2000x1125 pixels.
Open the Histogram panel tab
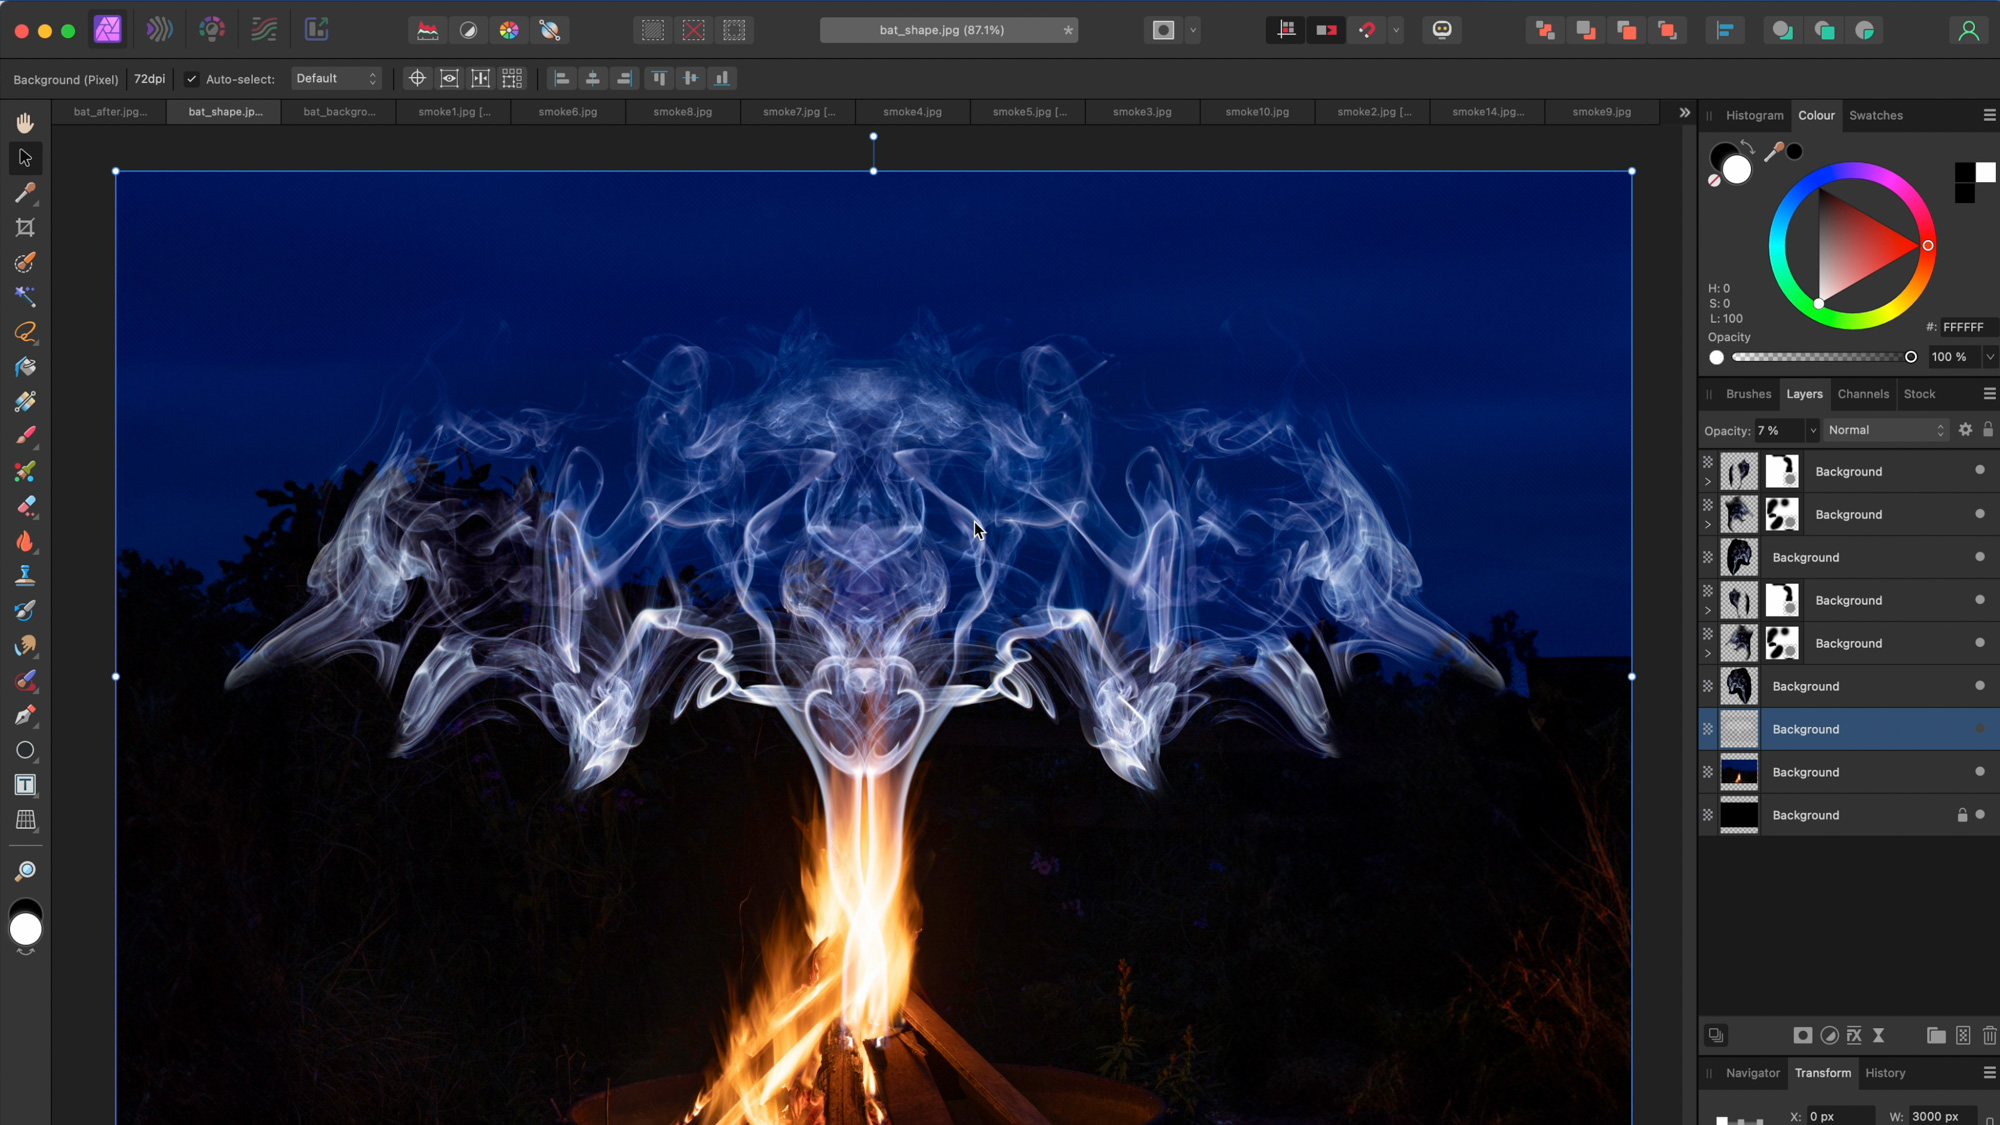coord(1754,115)
